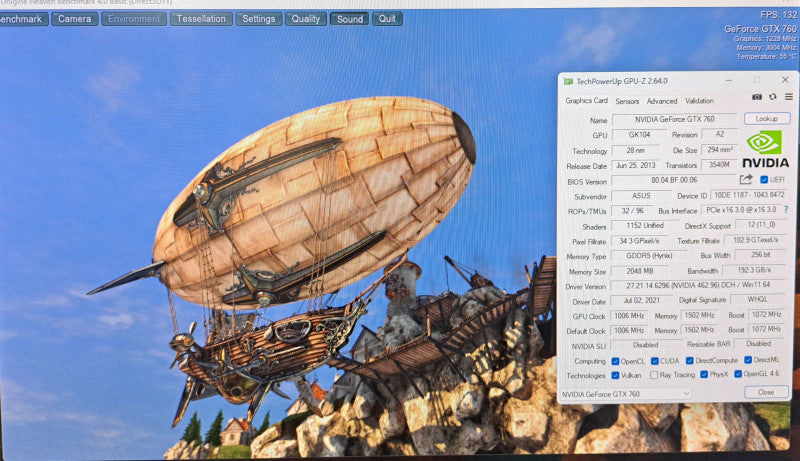Click the Driver Version field
The height and width of the screenshot is (461, 800).
pos(698,285)
